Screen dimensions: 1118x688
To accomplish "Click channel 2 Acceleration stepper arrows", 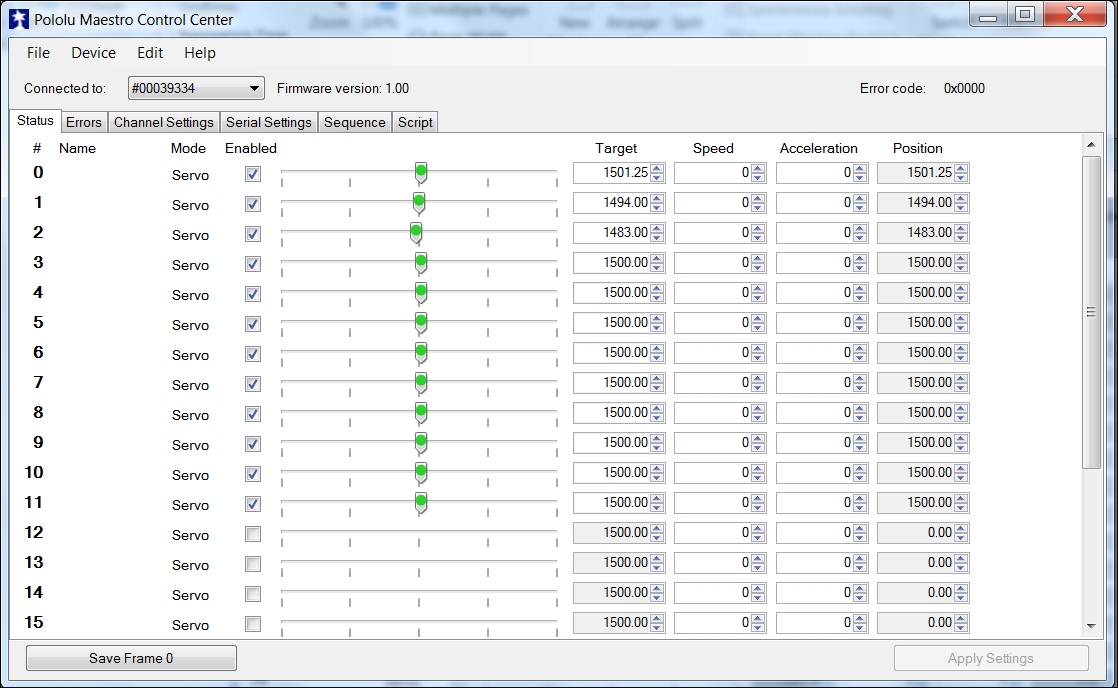I will coord(860,232).
